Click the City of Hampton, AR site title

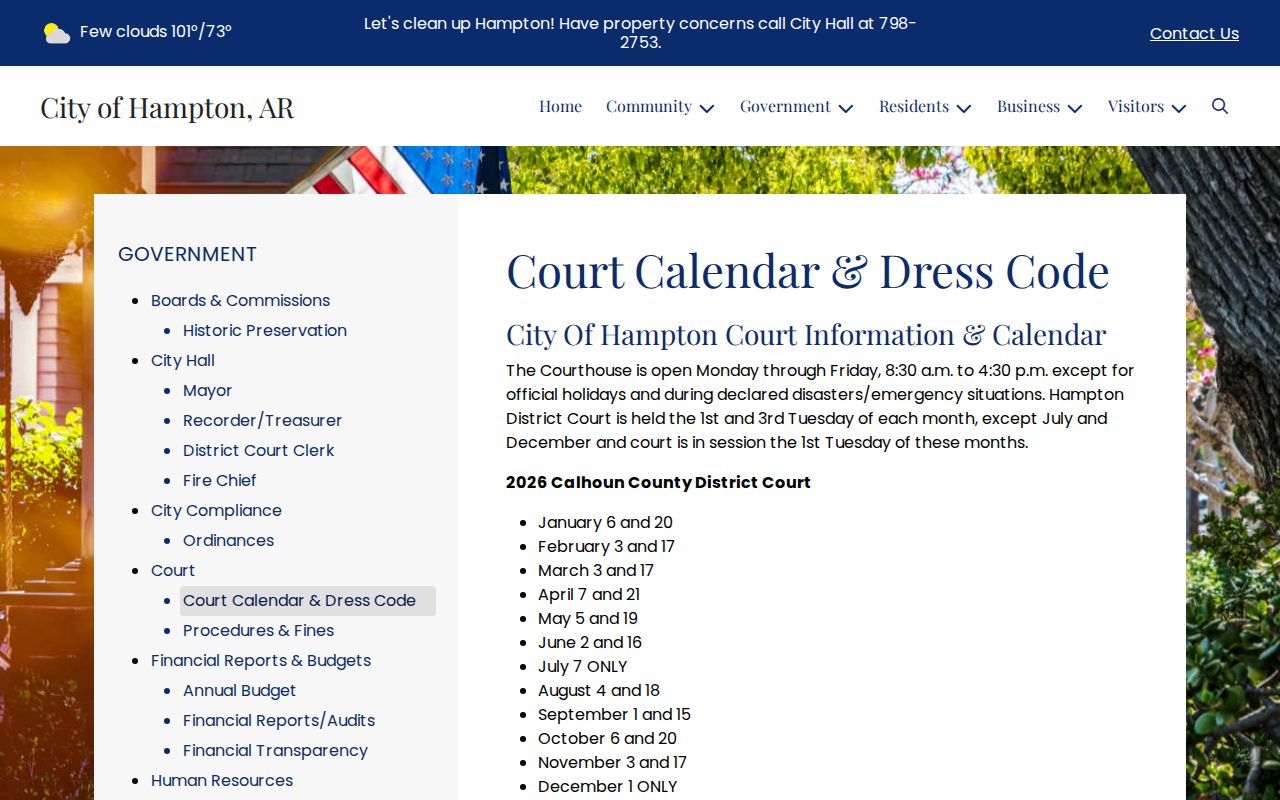point(167,107)
